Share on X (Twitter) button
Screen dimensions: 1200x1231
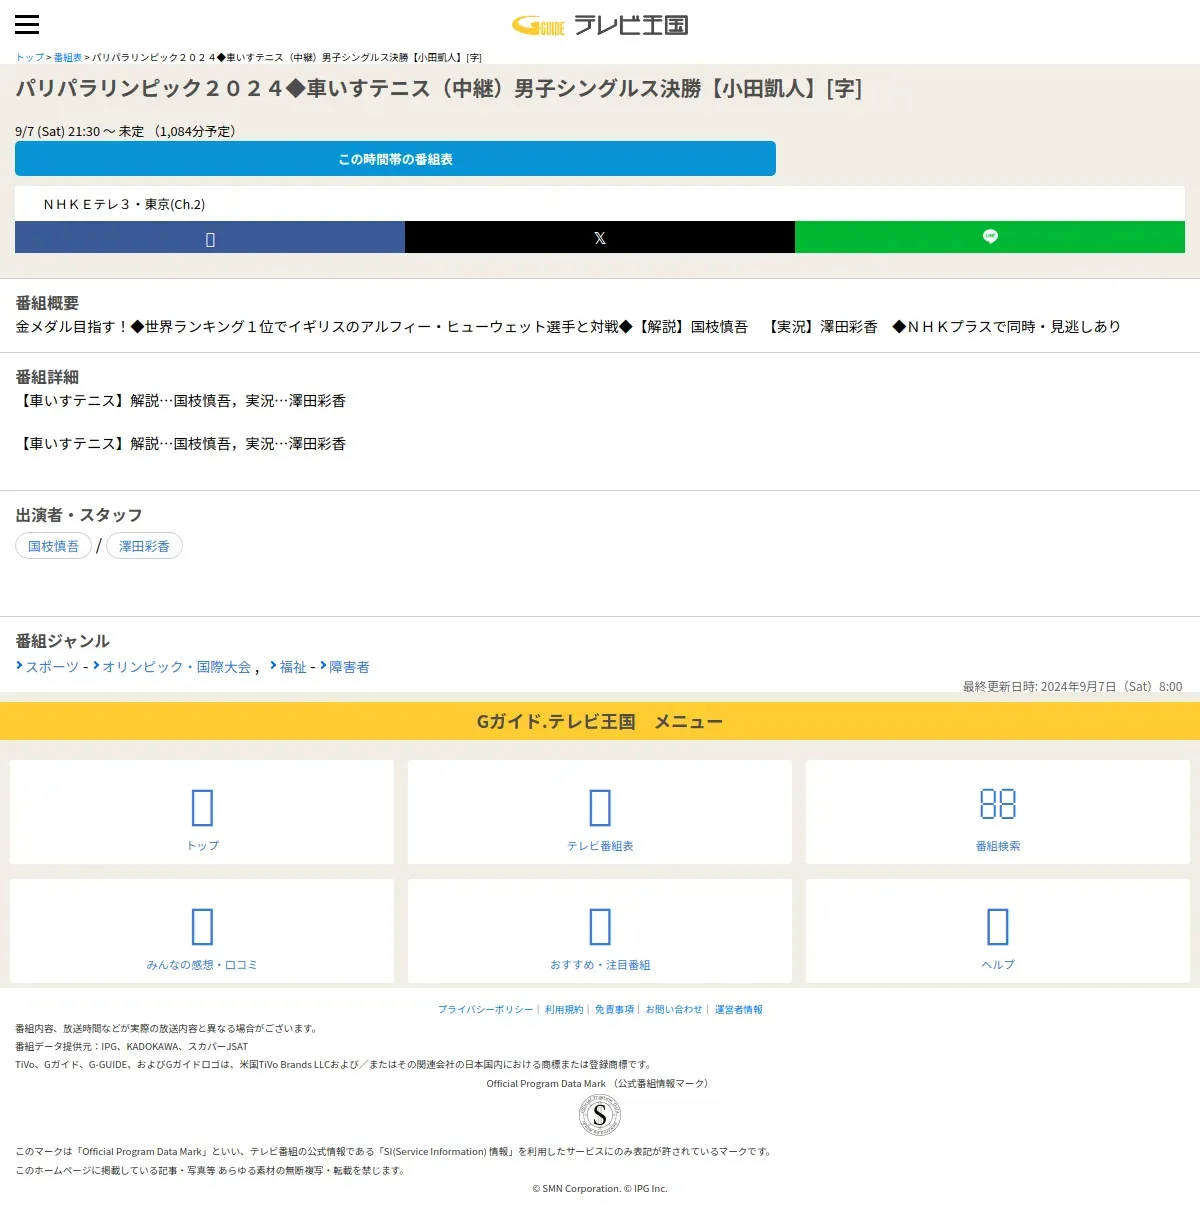click(x=600, y=237)
